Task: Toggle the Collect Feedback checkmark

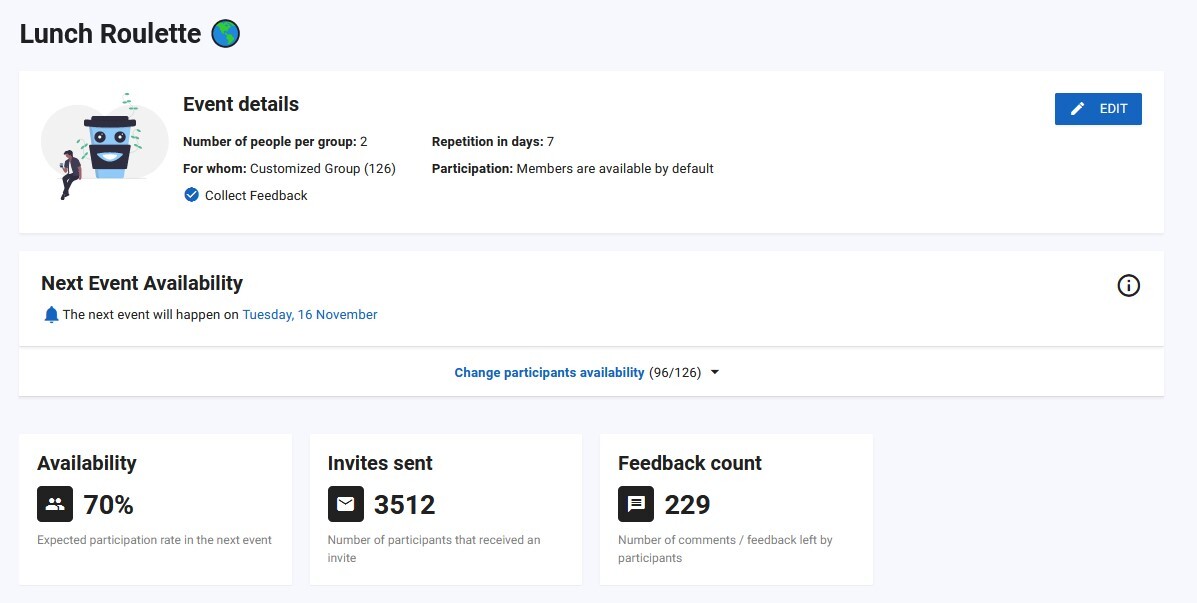Action: tap(192, 195)
